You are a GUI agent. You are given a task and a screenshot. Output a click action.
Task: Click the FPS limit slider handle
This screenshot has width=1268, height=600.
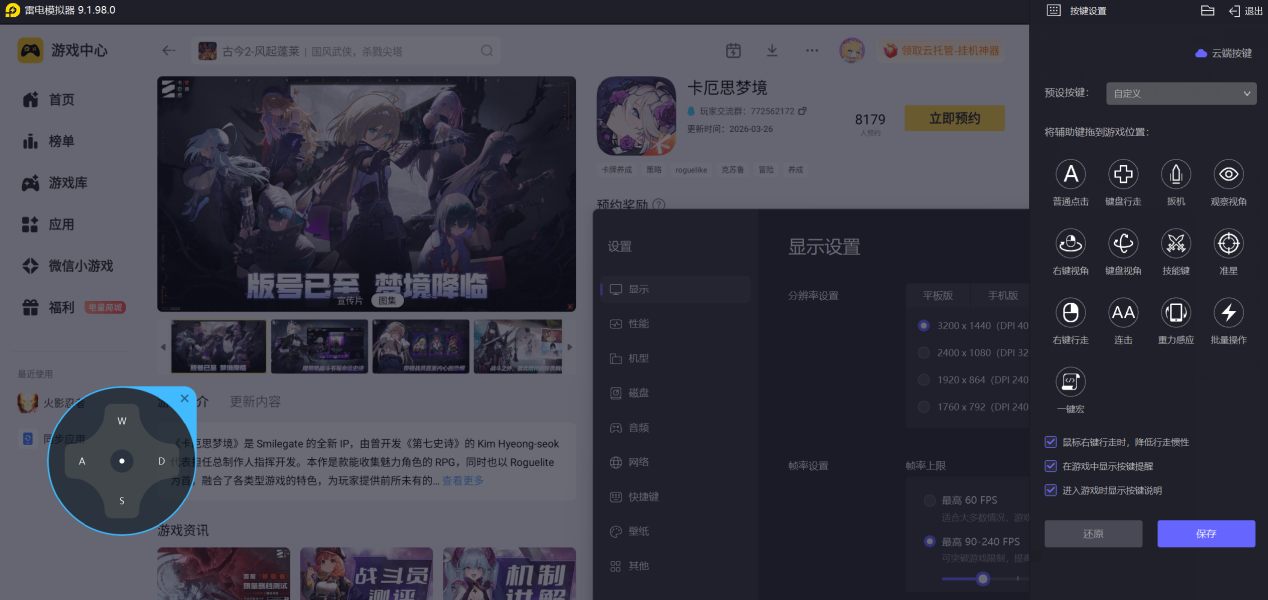click(x=983, y=578)
